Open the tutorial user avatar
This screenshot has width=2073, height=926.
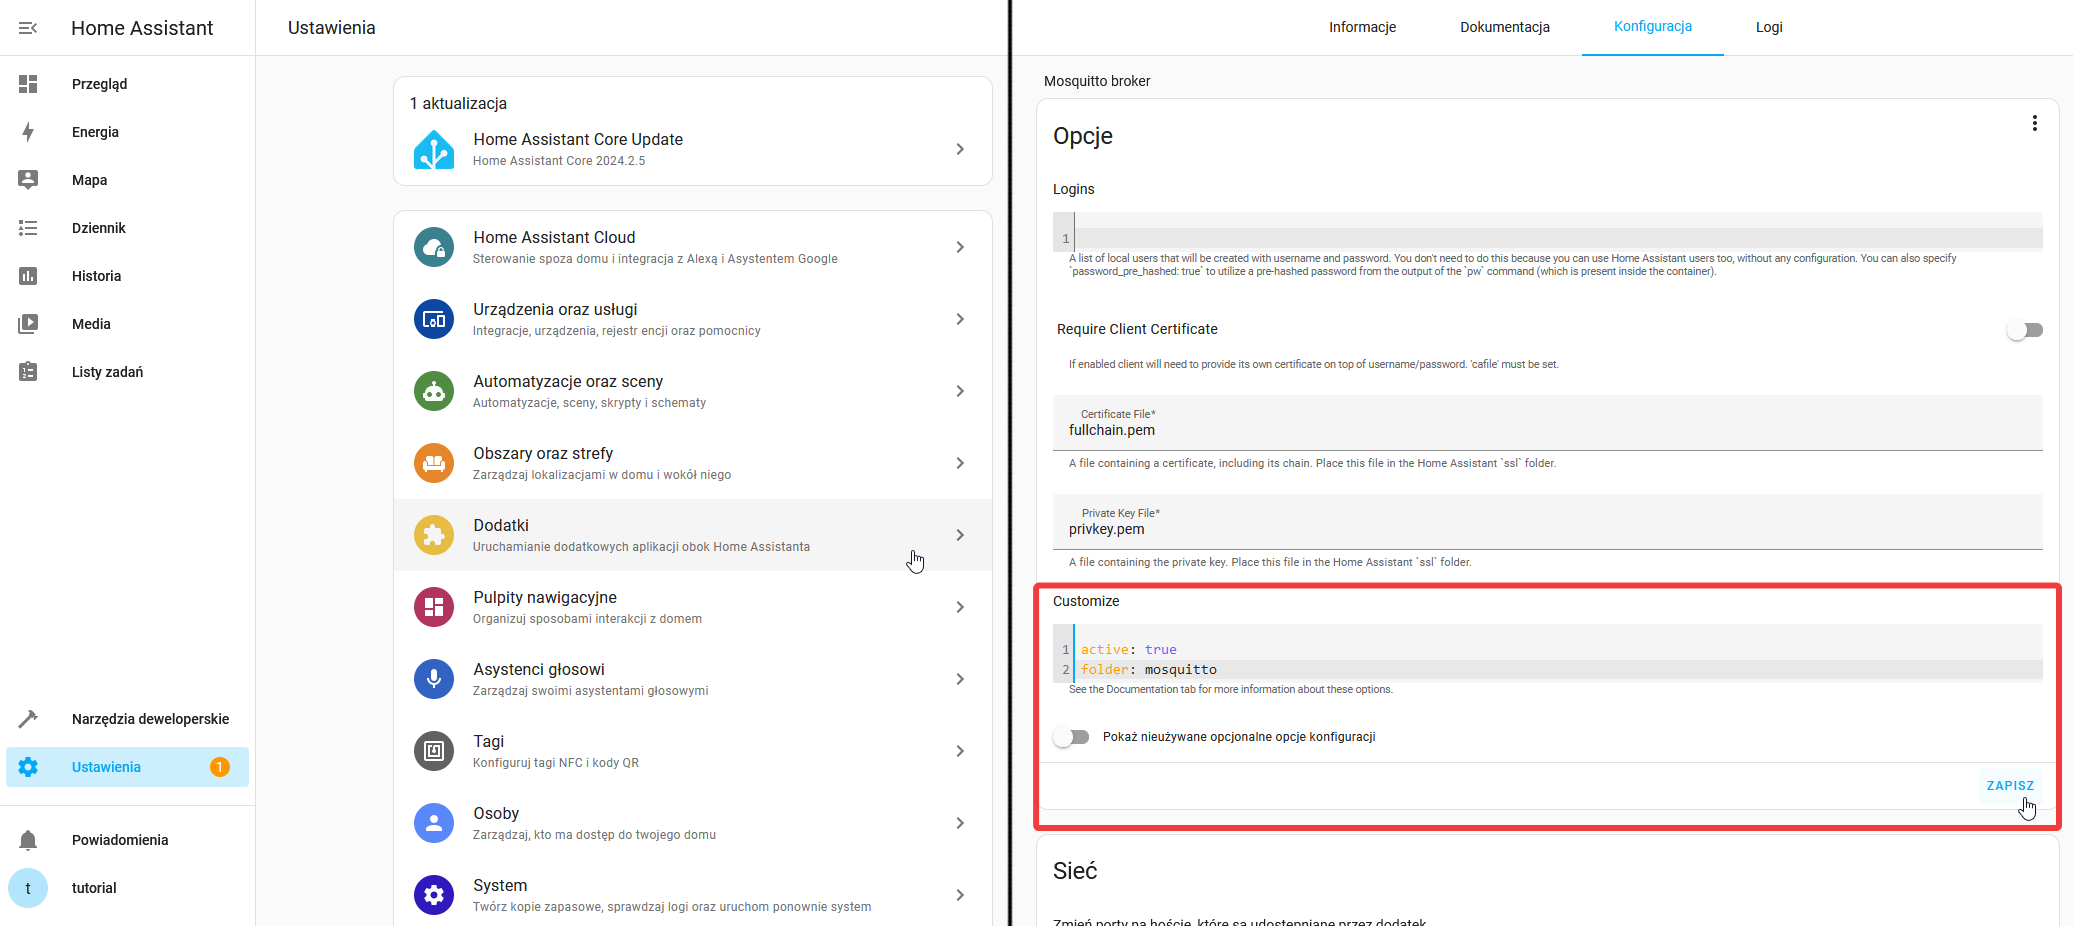(28, 888)
